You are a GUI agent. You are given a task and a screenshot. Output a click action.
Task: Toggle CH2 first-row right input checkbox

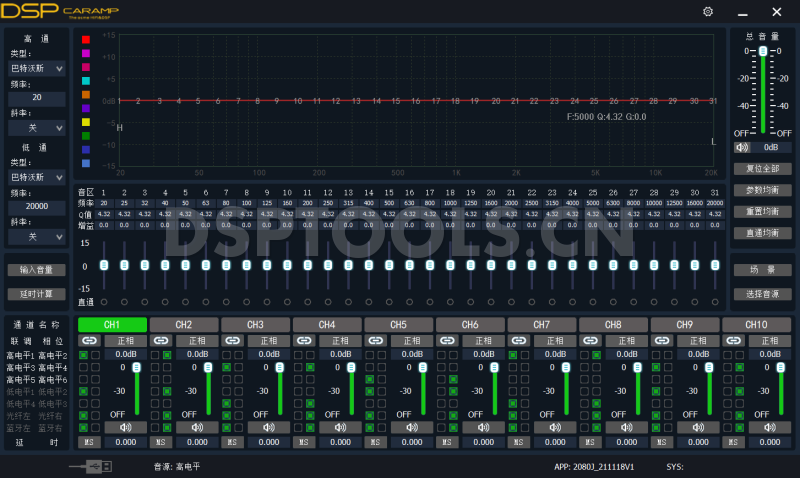166,355
